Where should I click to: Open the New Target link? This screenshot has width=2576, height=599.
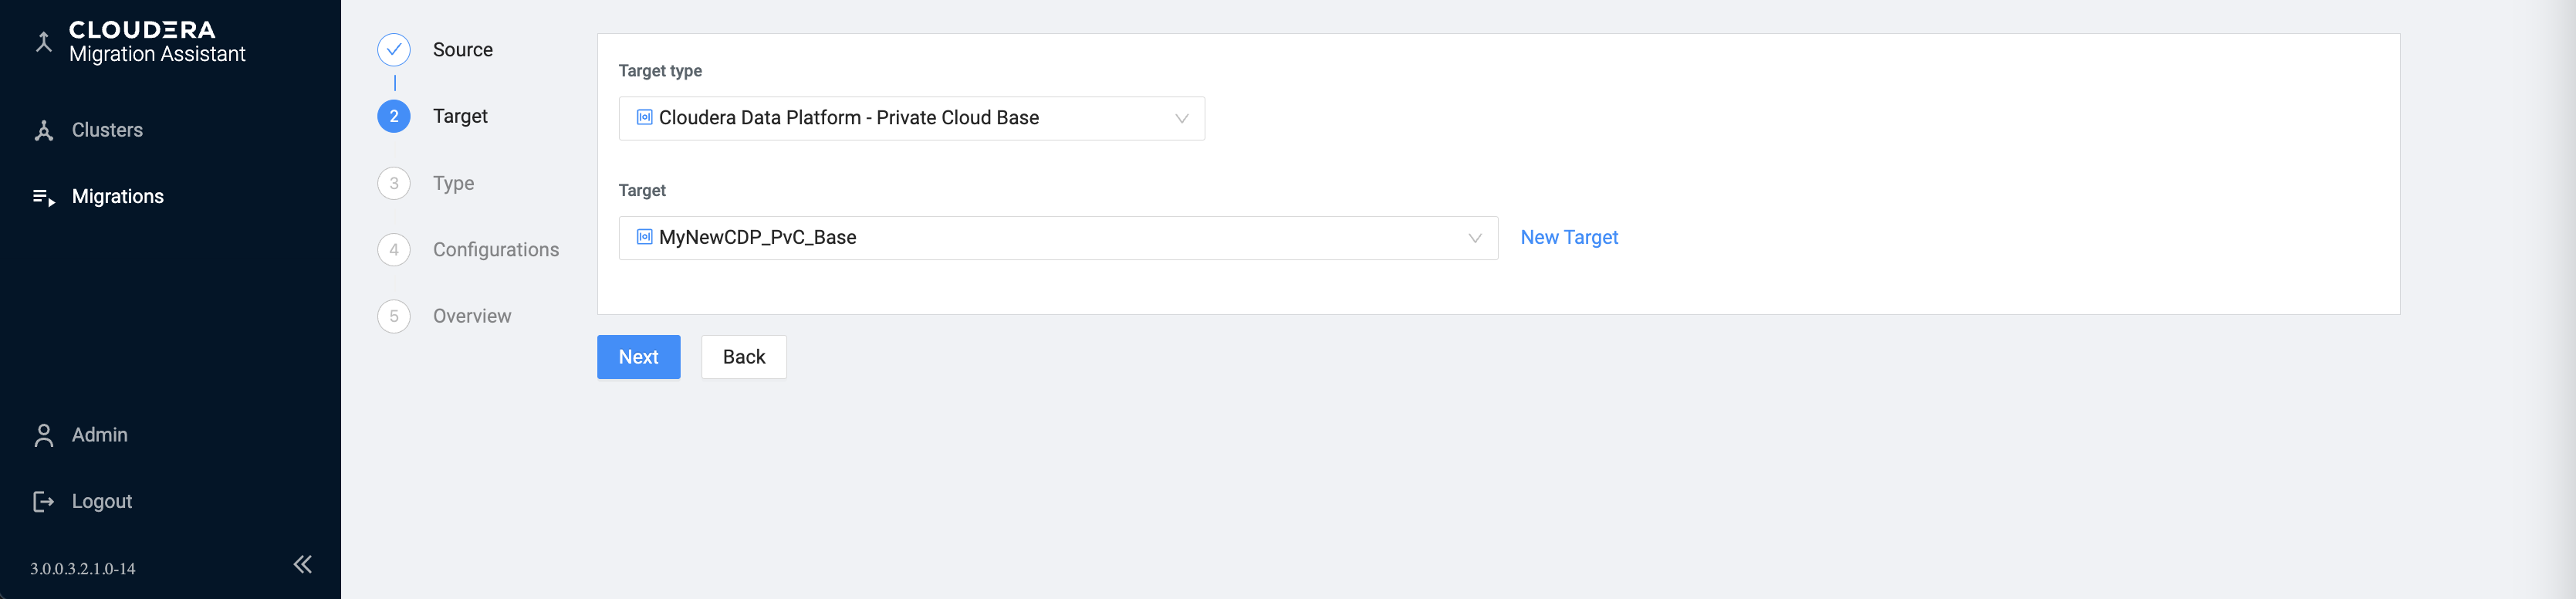coord(1568,238)
